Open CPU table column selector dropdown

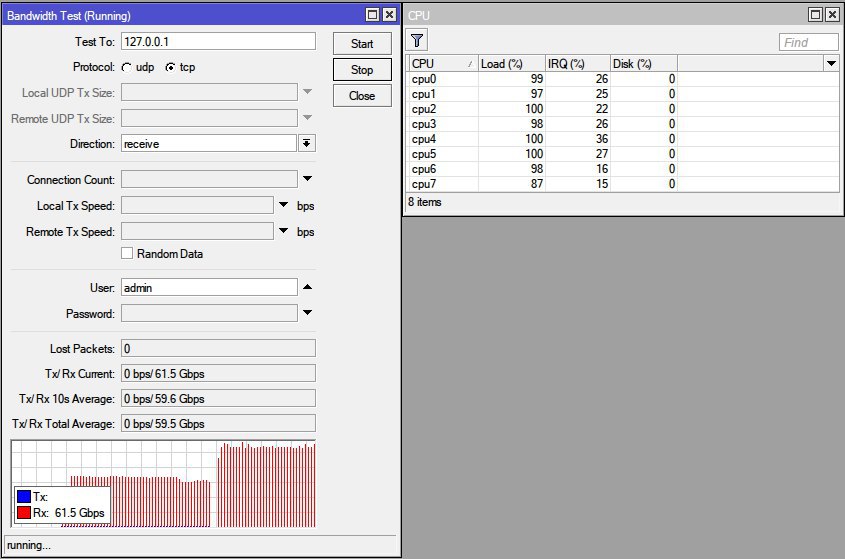831,64
